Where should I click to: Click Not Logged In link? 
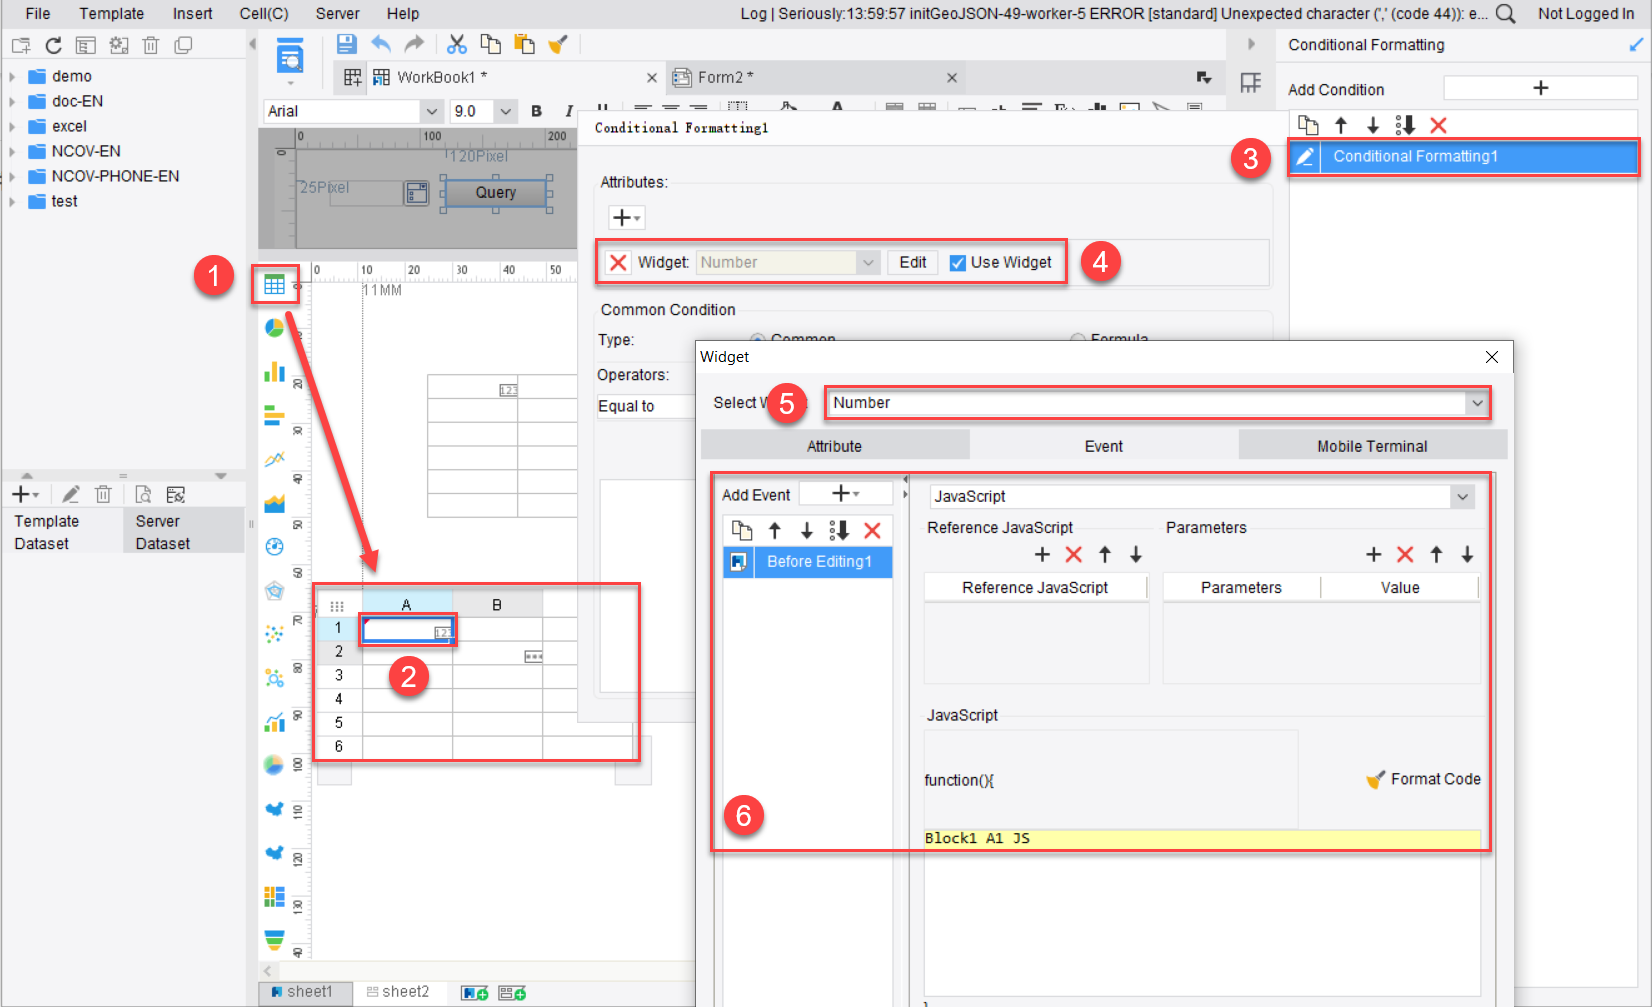tap(1586, 14)
